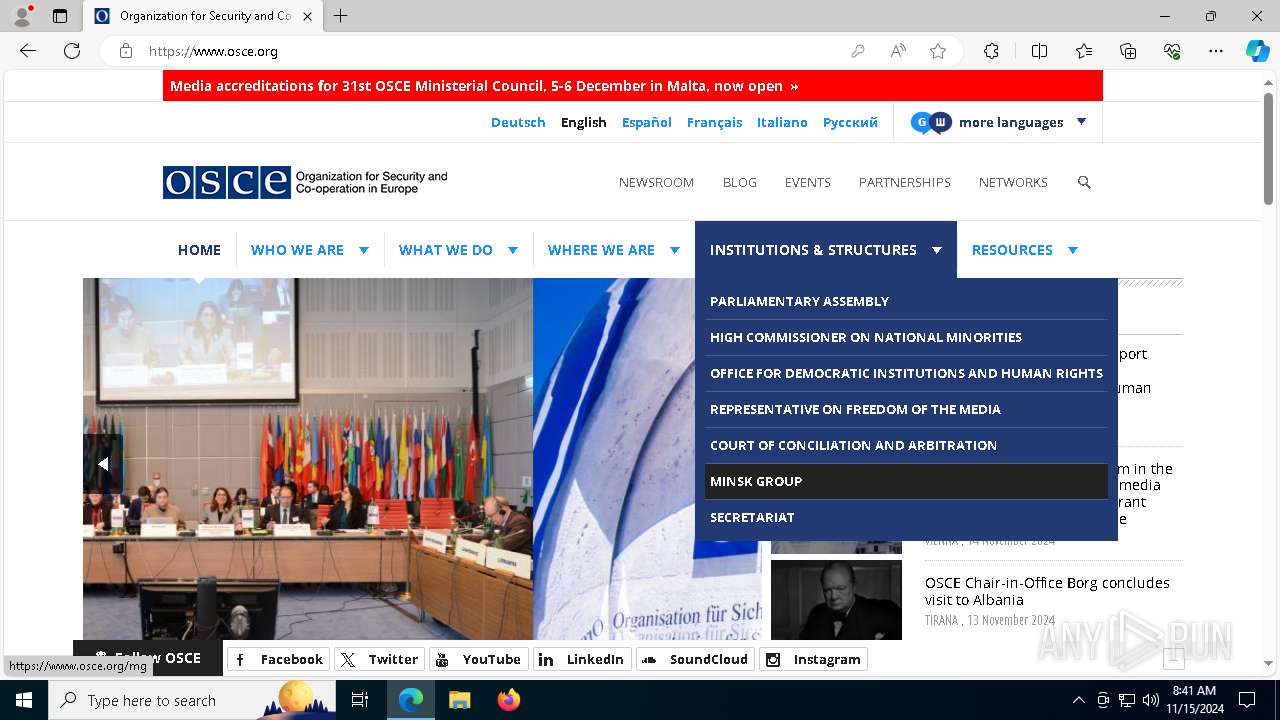Open OSCE LinkedIn page
The image size is (1280, 720).
581,659
